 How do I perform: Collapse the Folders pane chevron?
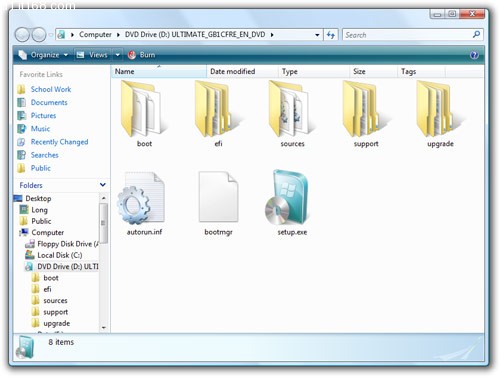pyautogui.click(x=103, y=185)
